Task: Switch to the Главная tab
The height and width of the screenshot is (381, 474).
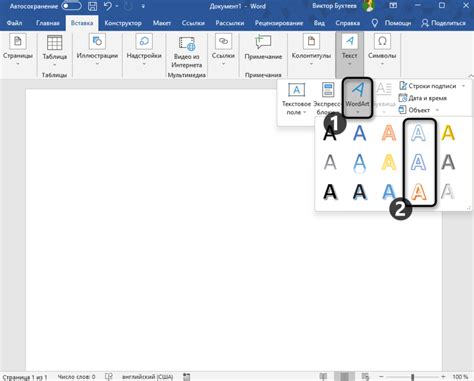Action: 48,23
